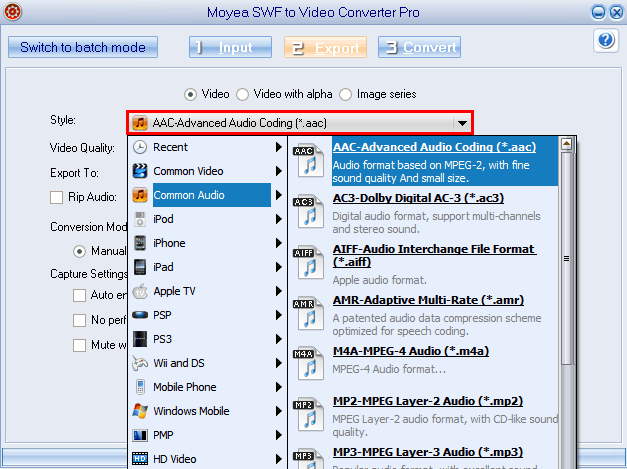Screen dimensions: 627x469
Task: Click the PSP console icon
Action: (140, 315)
